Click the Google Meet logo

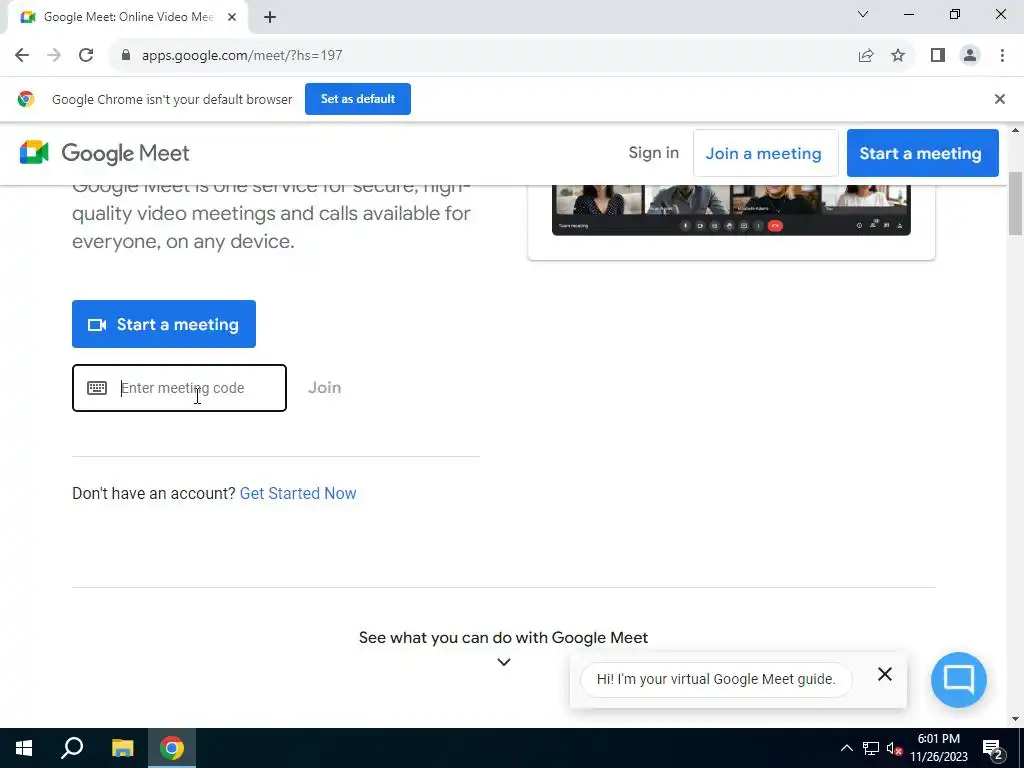coord(104,153)
